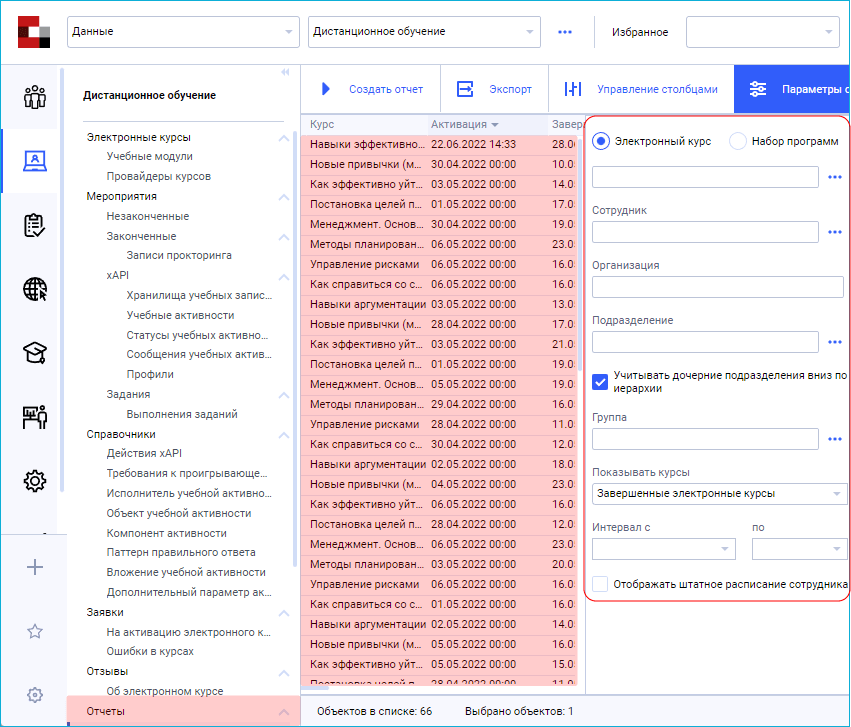
Task: Click the plus icon in the lower sidebar
Action: pyautogui.click(x=35, y=566)
